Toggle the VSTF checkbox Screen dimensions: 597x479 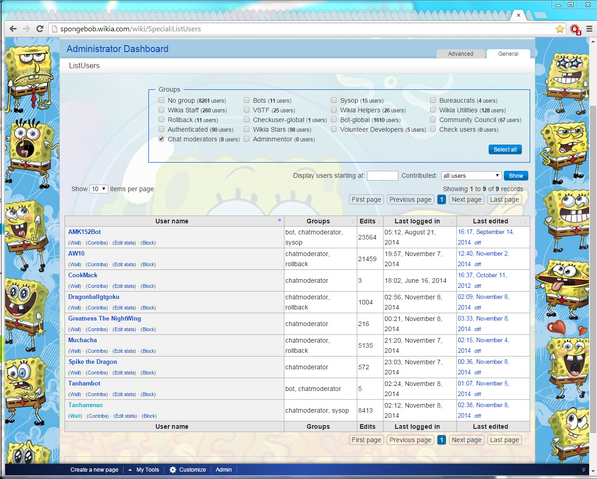pos(247,110)
